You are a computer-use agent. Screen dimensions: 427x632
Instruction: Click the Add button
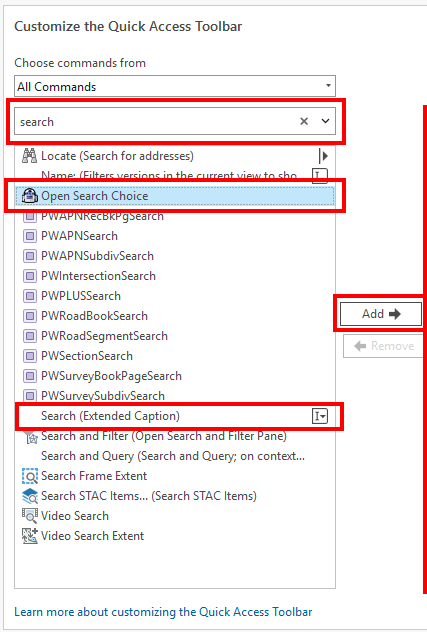(381, 314)
